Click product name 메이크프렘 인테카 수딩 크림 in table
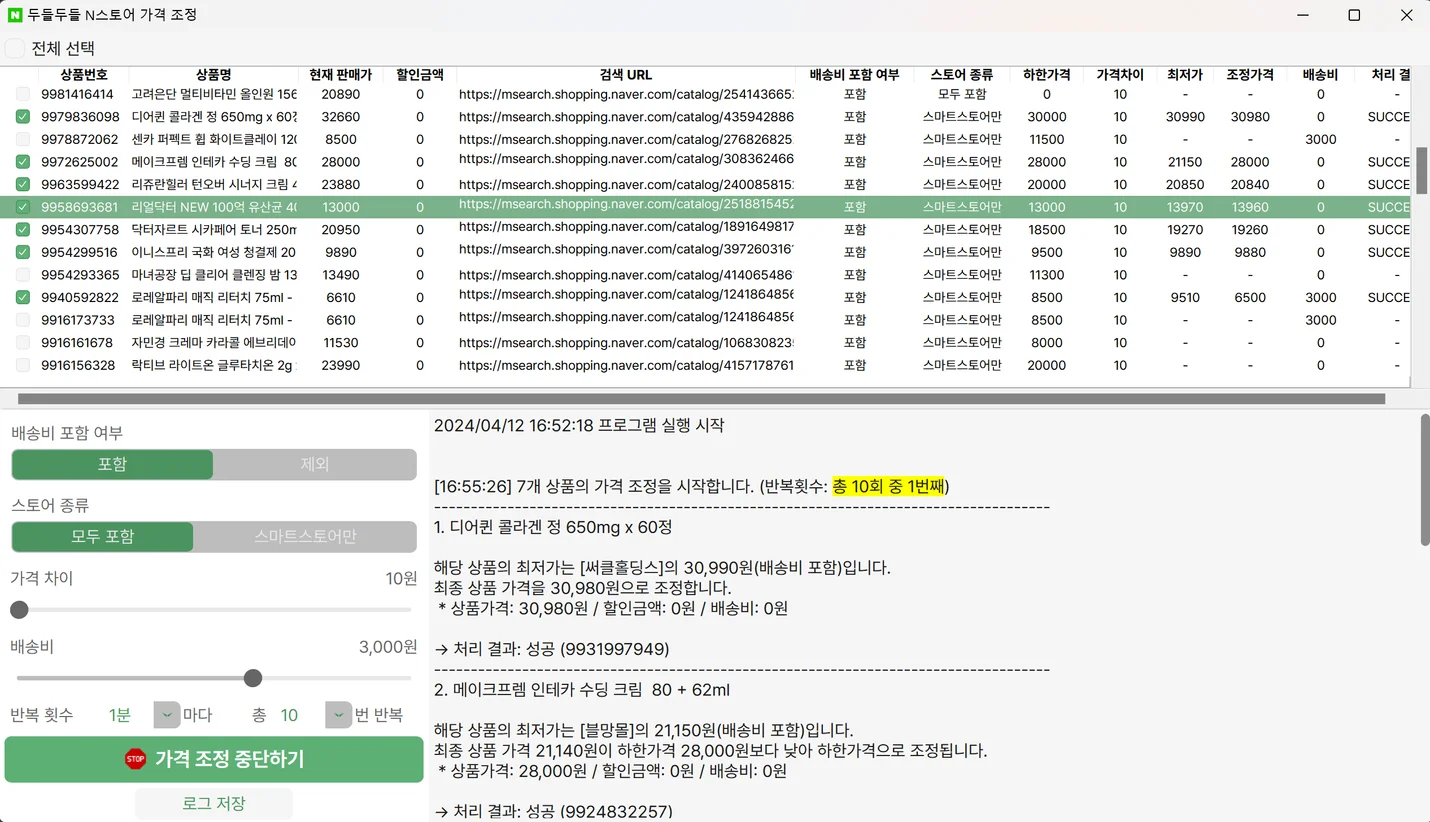This screenshot has height=822, width=1430. (x=214, y=162)
